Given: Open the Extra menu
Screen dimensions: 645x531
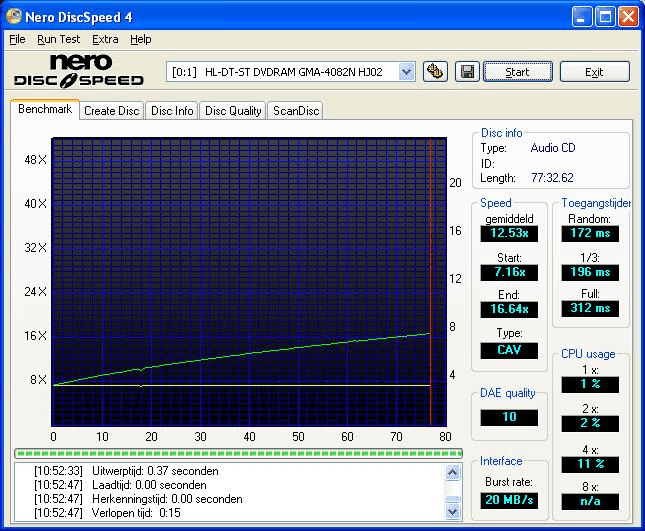Looking at the screenshot, I should pyautogui.click(x=105, y=39).
